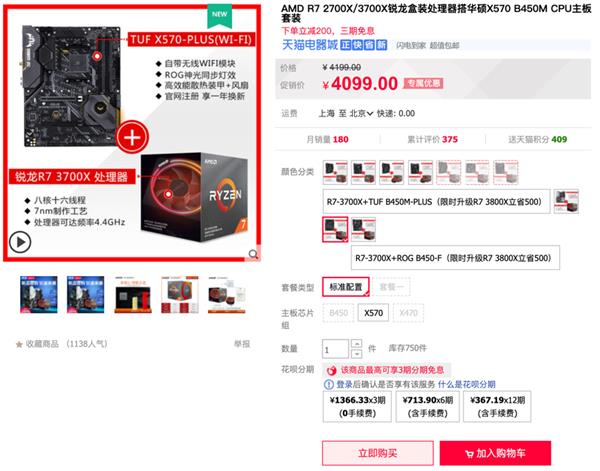Select the R7-3700X+ROG B450-F option
Viewport: 600px width, 471px height.
click(455, 258)
